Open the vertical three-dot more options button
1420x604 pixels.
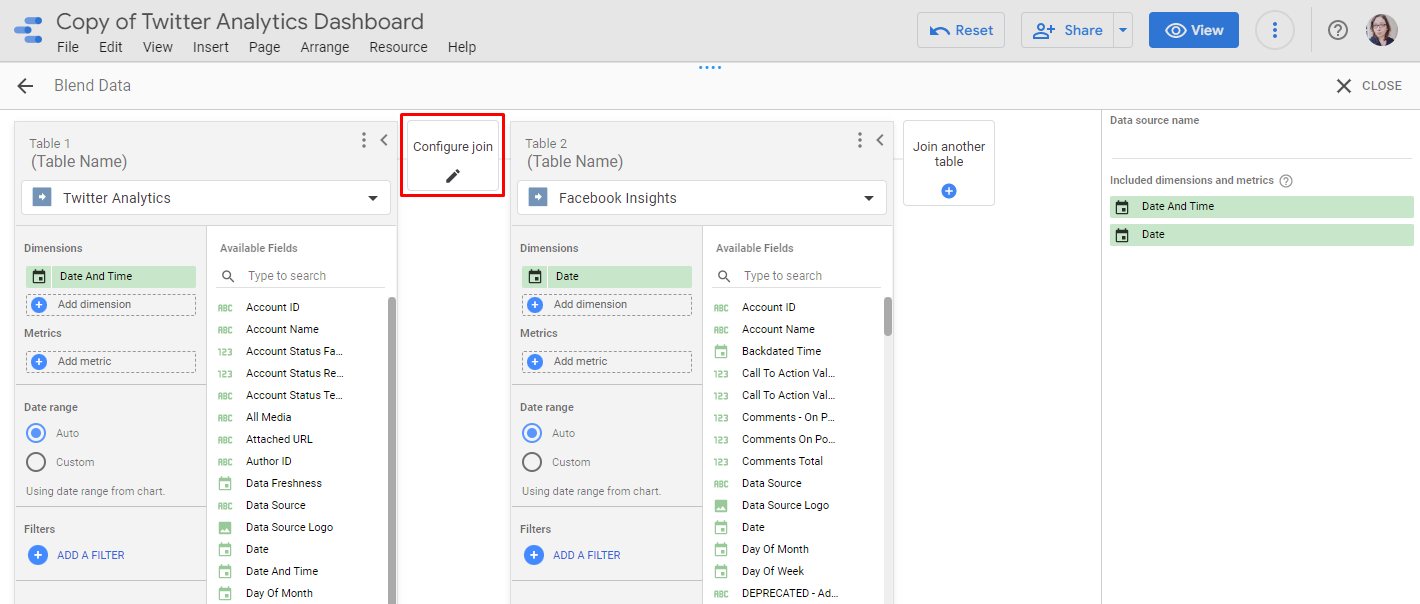pyautogui.click(x=1274, y=30)
